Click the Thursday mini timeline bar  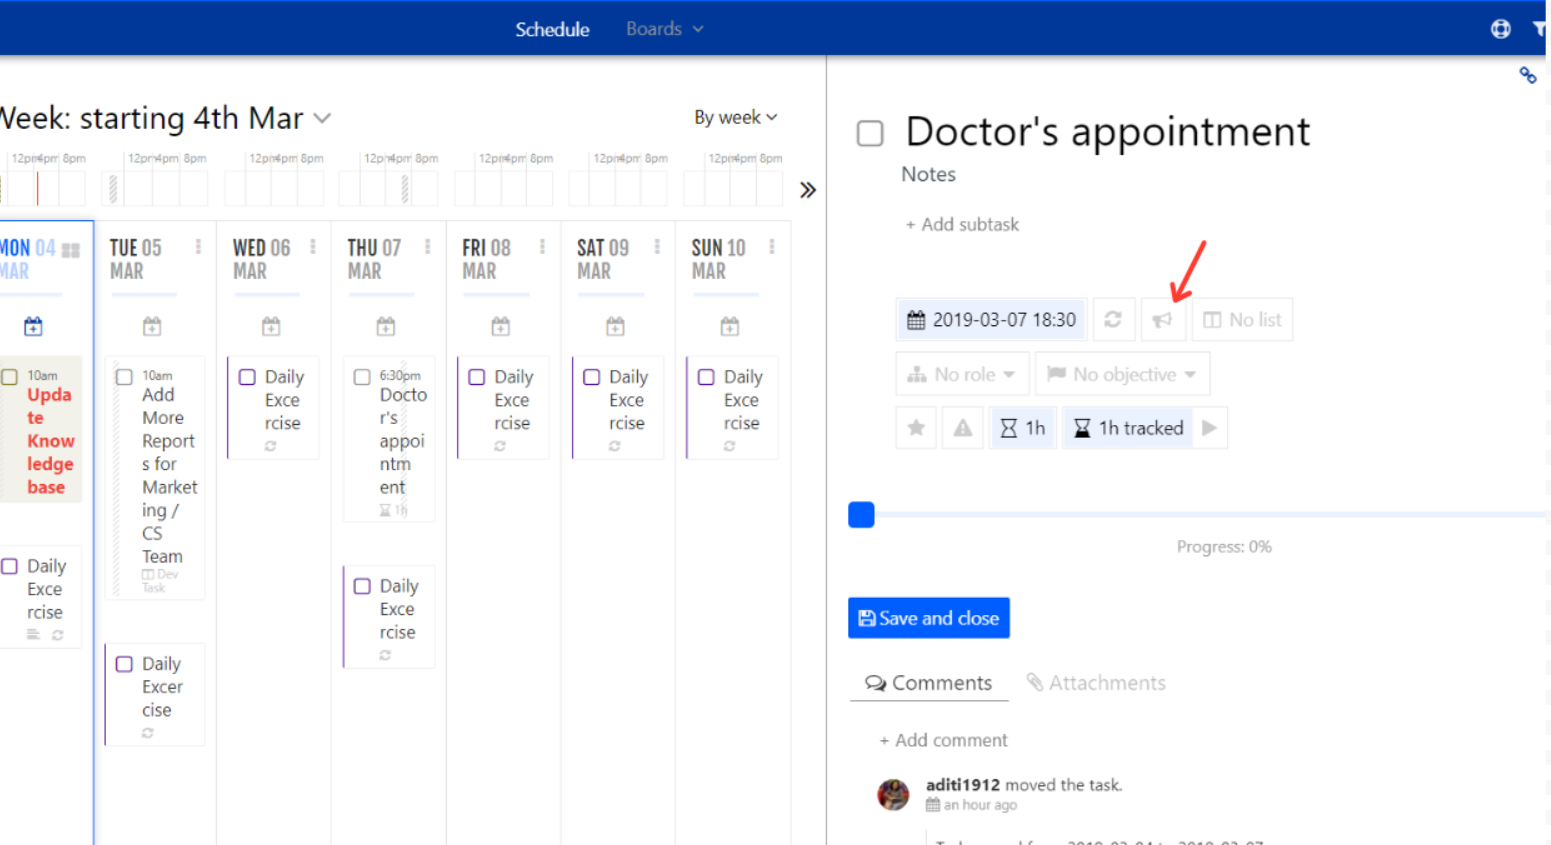click(388, 188)
